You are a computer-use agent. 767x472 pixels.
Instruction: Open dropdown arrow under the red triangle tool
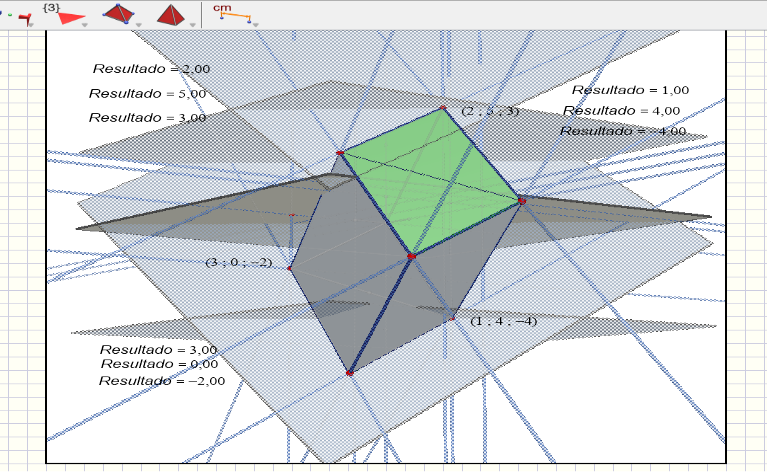point(85,25)
